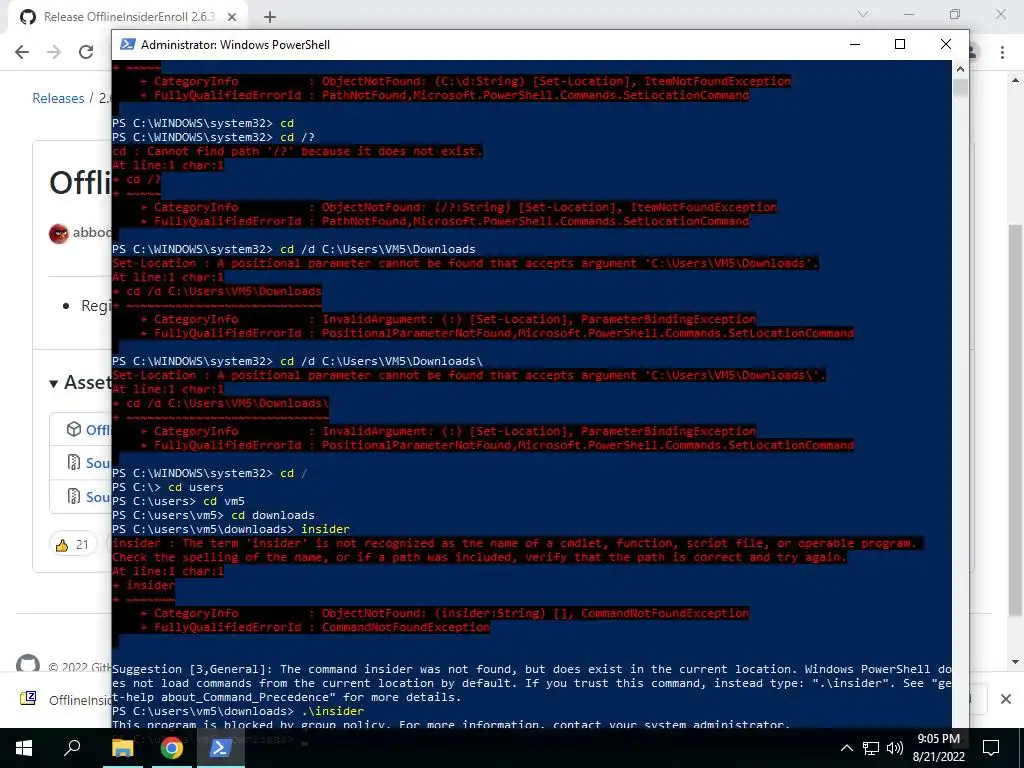Select the Release OfflineInsiderEnroll browser tab
Image resolution: width=1024 pixels, height=768 pixels.
pyautogui.click(x=129, y=17)
